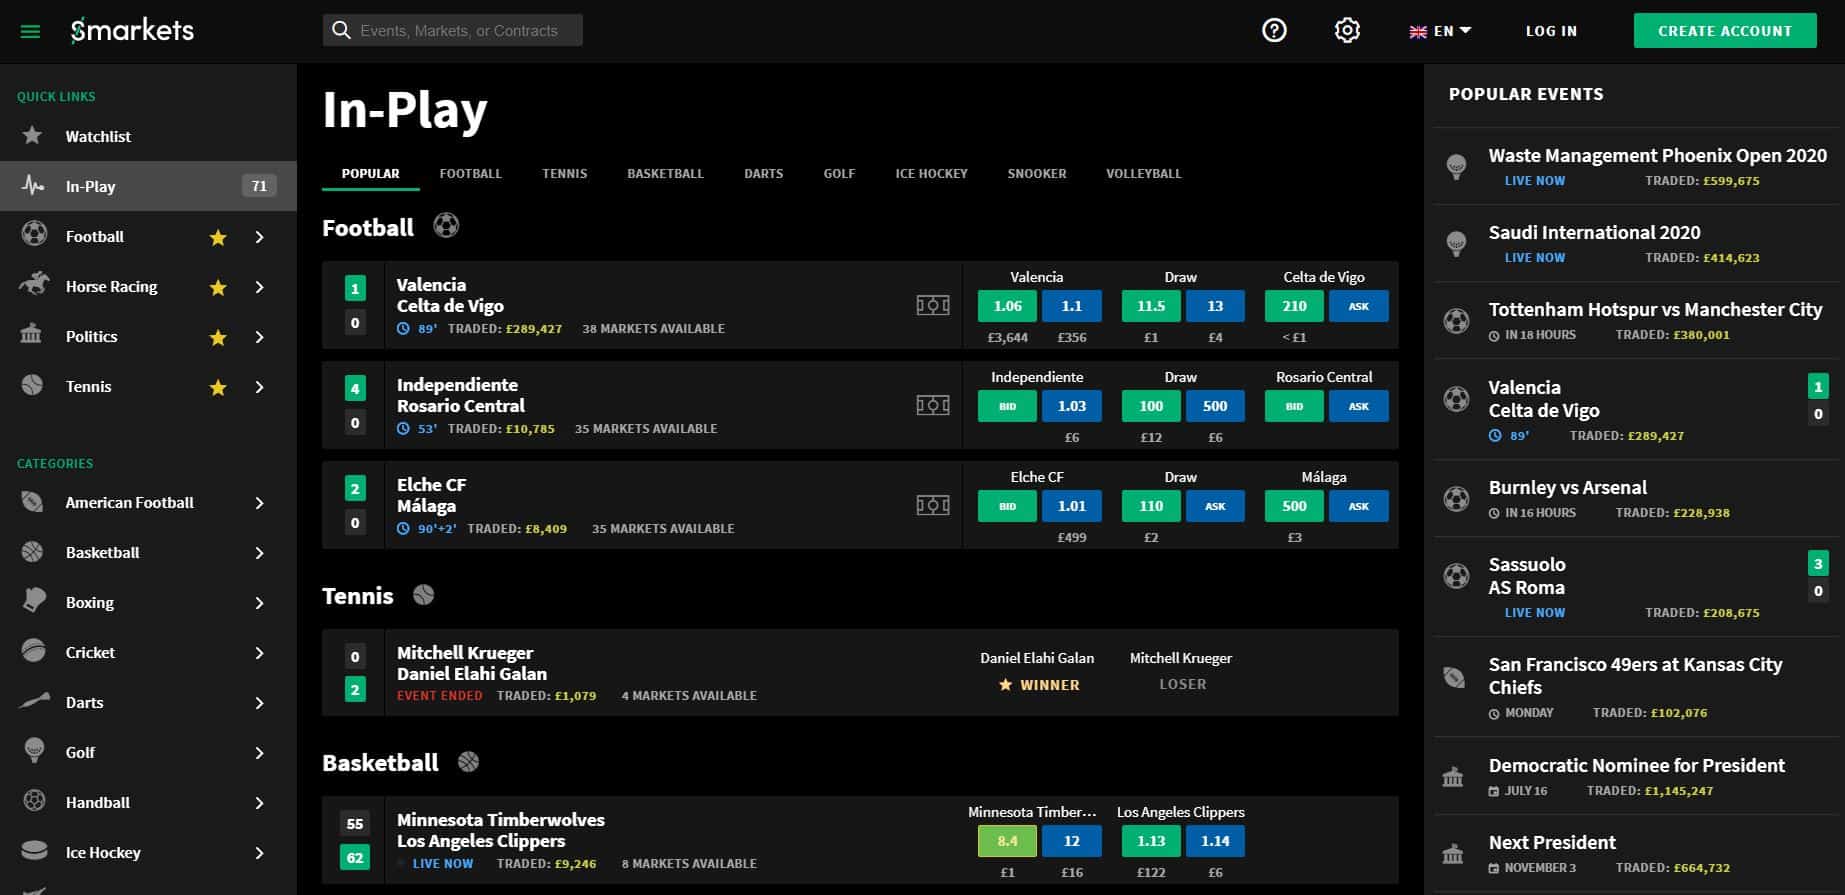This screenshot has width=1845, height=895.
Task: Open pitch view icon for Valencia match
Action: click(933, 305)
